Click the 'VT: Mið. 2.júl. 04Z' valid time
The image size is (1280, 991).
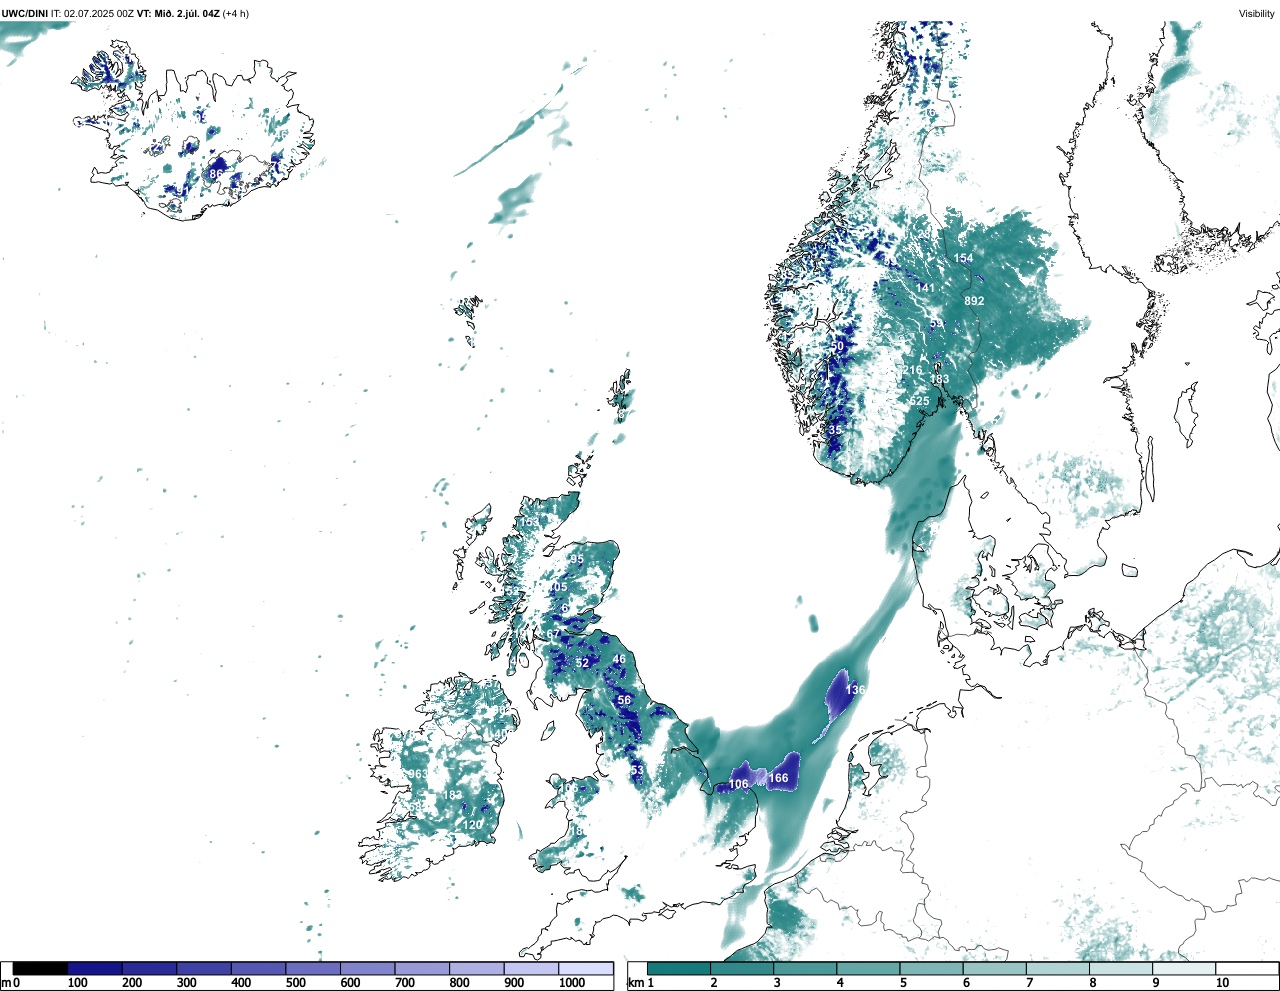pos(178,13)
